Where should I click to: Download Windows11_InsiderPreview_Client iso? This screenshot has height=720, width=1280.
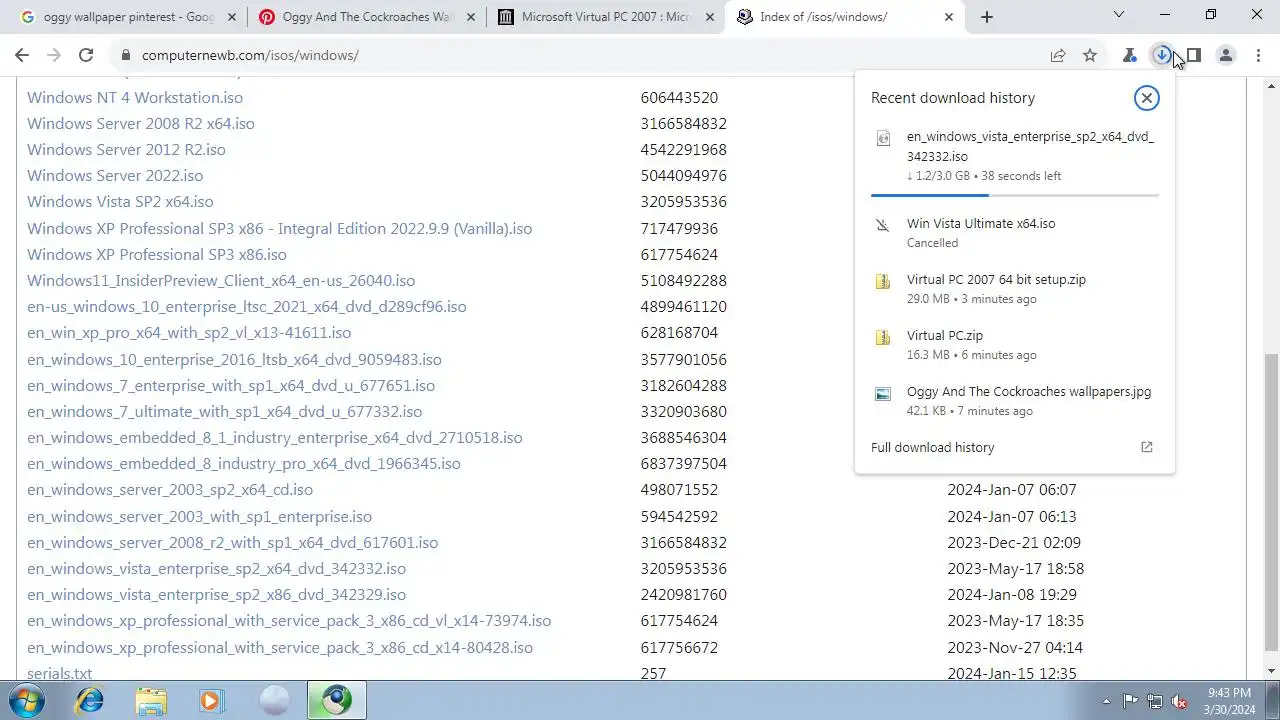[221, 280]
